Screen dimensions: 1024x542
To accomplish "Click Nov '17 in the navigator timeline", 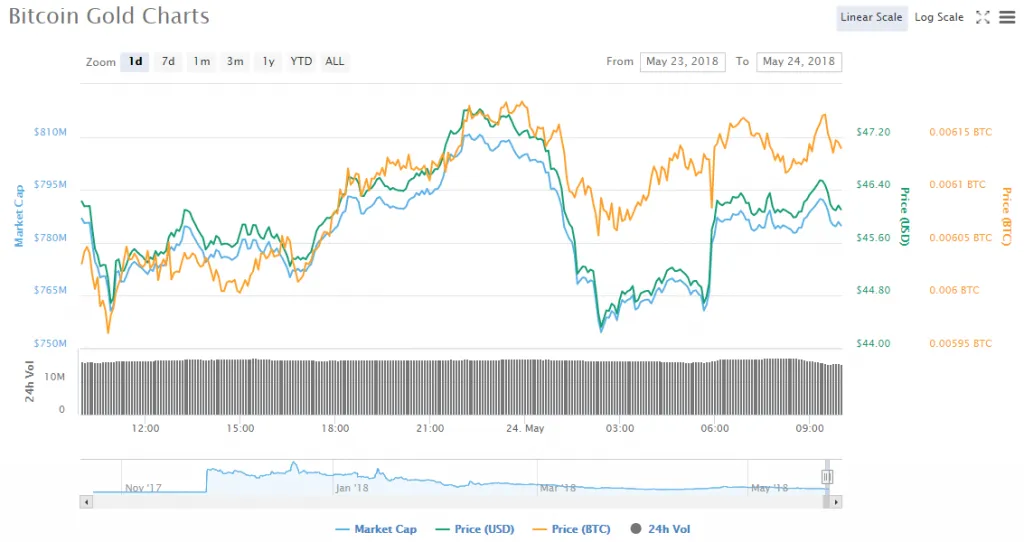I will click(x=143, y=488).
